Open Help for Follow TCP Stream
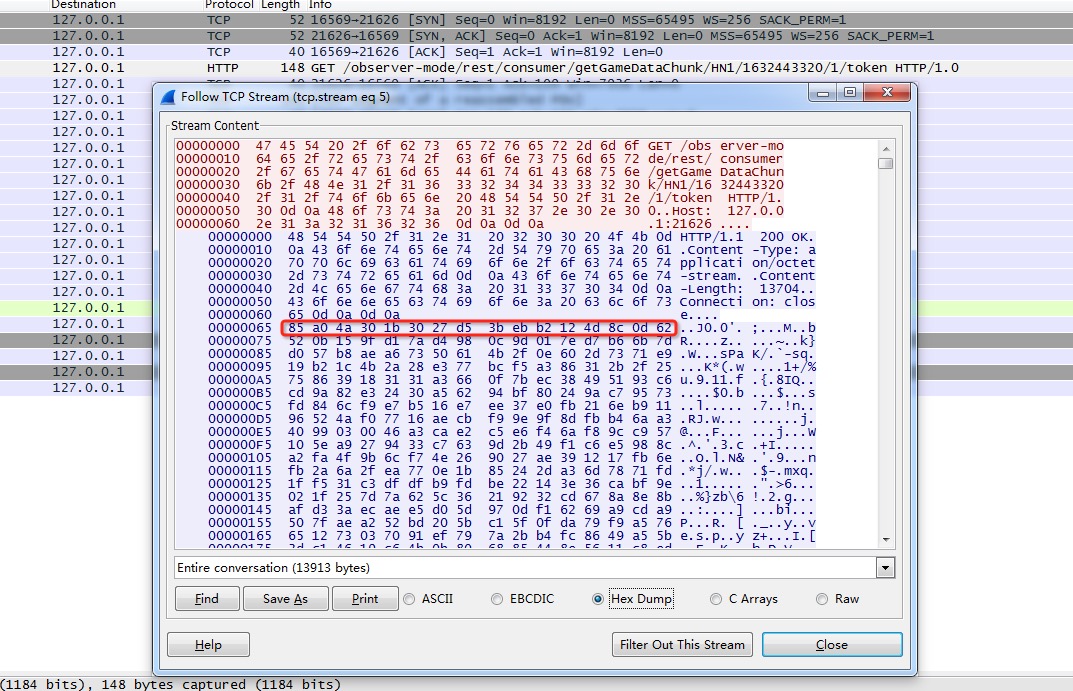1073x691 pixels. click(208, 644)
